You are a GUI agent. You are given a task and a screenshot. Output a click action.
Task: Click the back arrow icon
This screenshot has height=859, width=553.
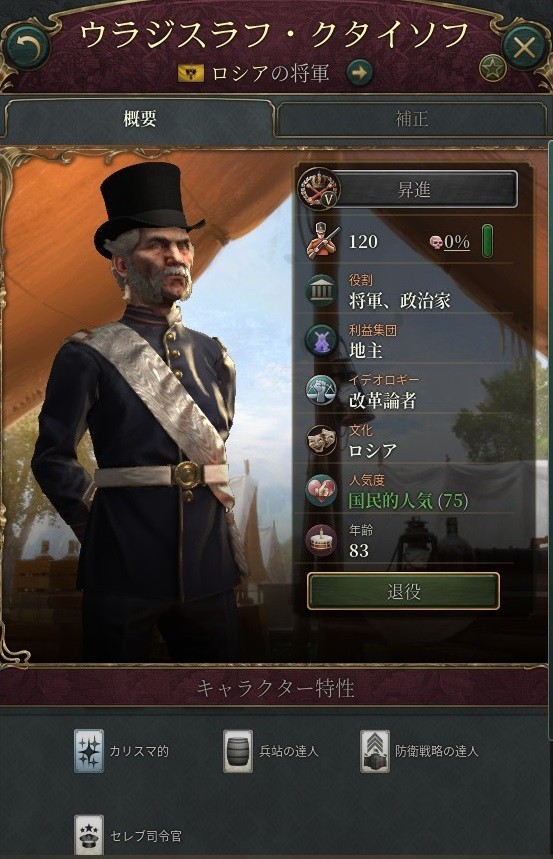(26, 48)
